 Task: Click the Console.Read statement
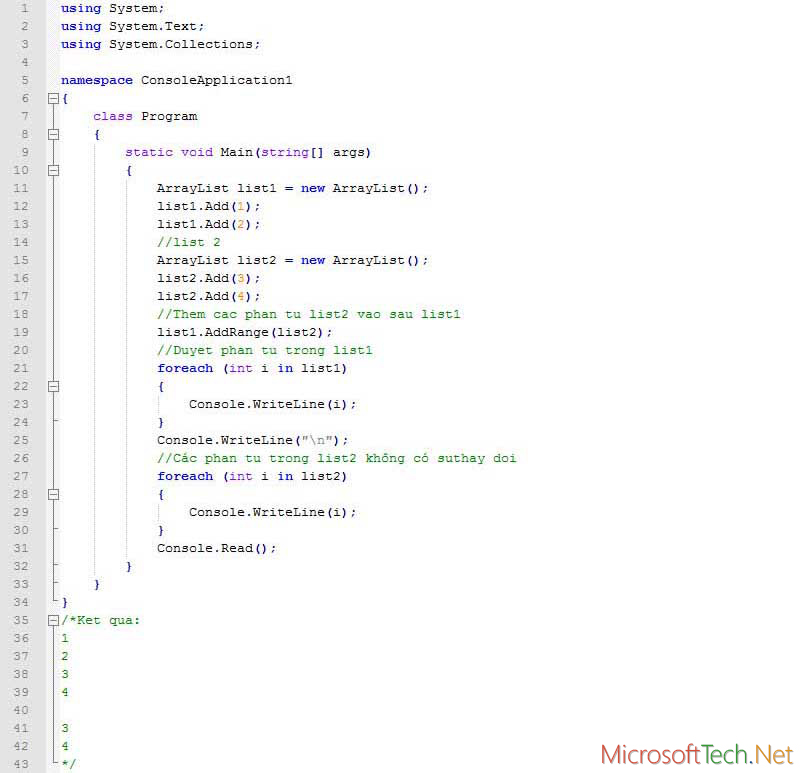pyautogui.click(x=215, y=548)
